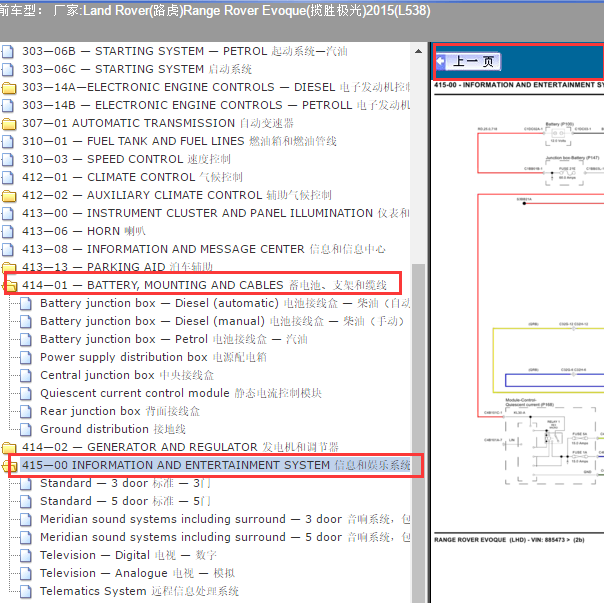Open 413—00 Instrument Cluster and Panel Illumination
This screenshot has height=603, width=604.
pos(216,213)
